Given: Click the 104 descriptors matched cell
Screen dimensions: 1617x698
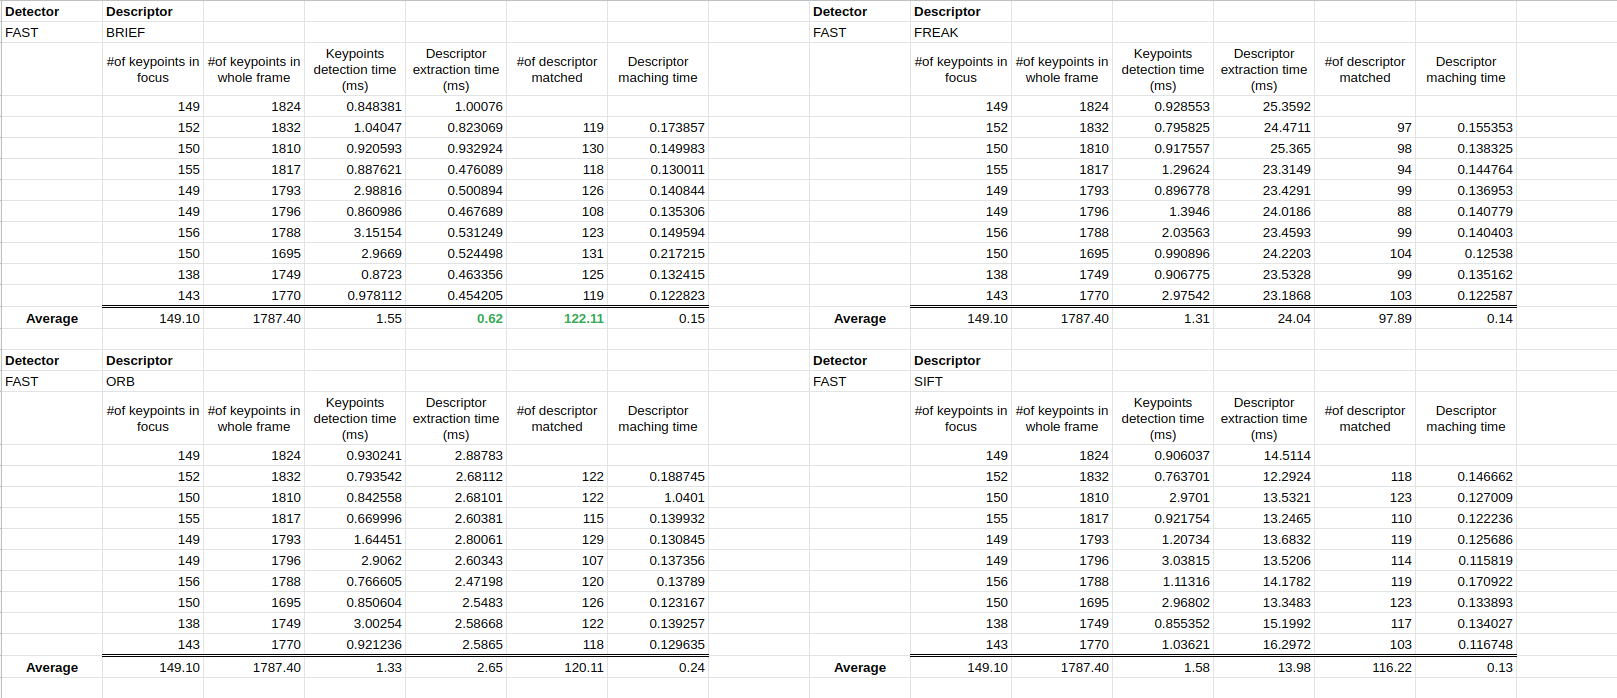Looking at the screenshot, I should pyautogui.click(x=1365, y=253).
